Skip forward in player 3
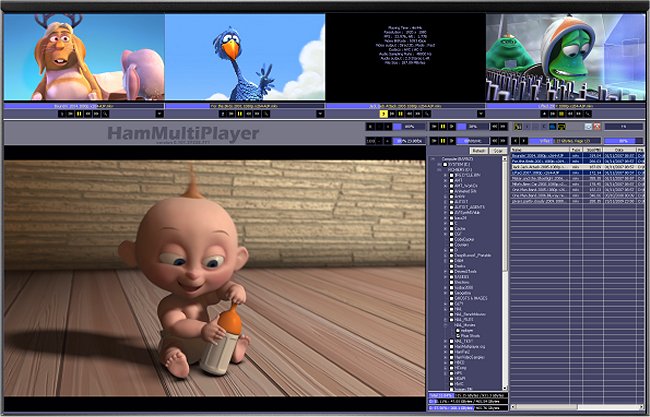The height and width of the screenshot is (417, 650). click(418, 114)
